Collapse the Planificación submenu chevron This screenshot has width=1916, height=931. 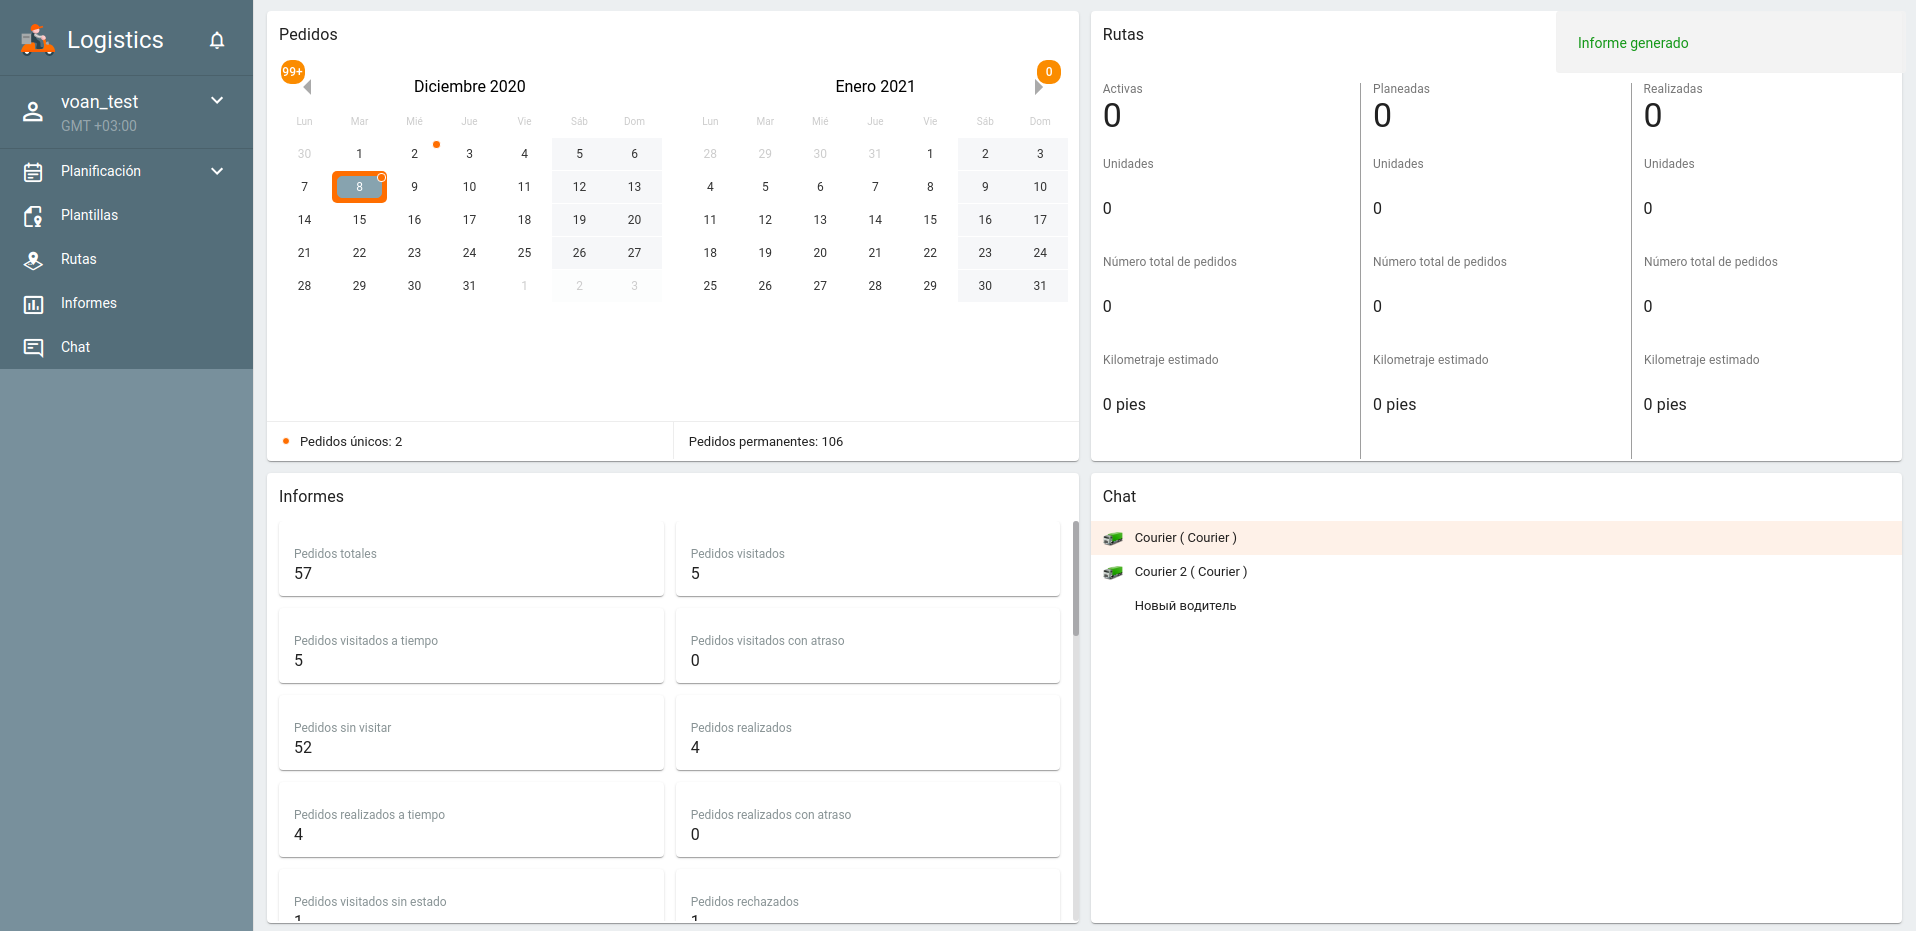[x=217, y=171]
